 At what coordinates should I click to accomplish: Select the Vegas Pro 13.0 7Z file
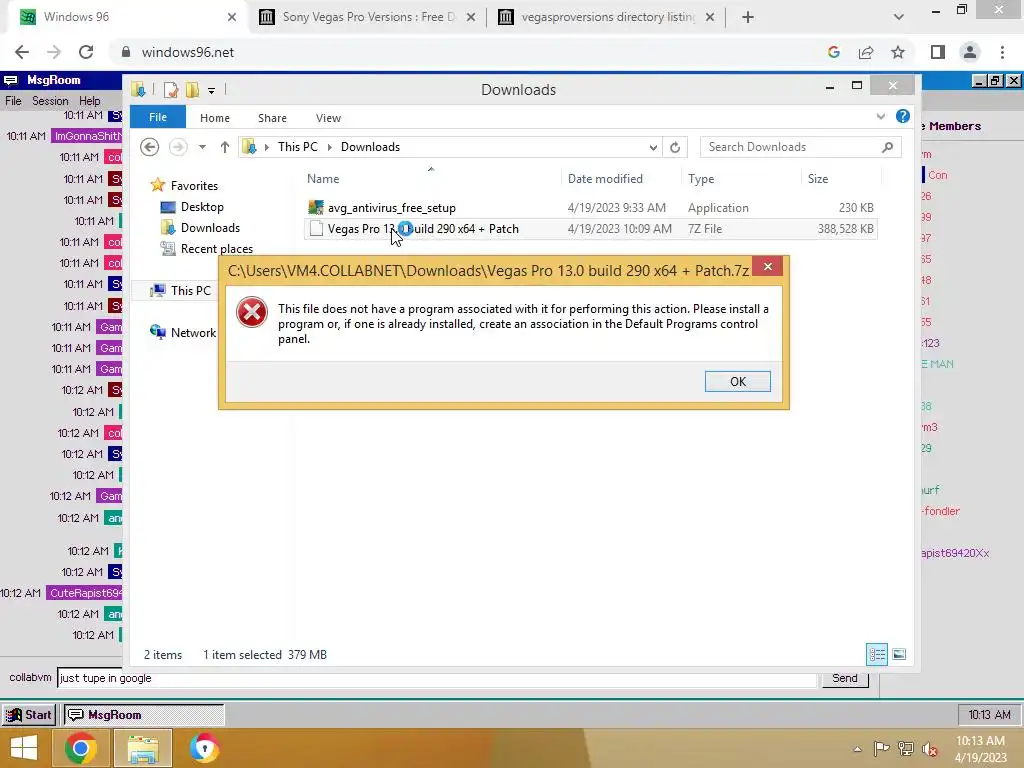(590, 229)
